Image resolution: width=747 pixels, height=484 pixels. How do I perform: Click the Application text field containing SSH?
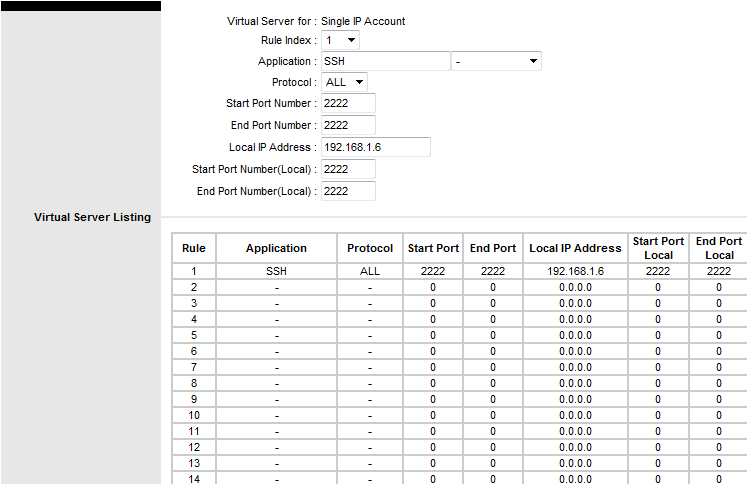click(x=385, y=61)
